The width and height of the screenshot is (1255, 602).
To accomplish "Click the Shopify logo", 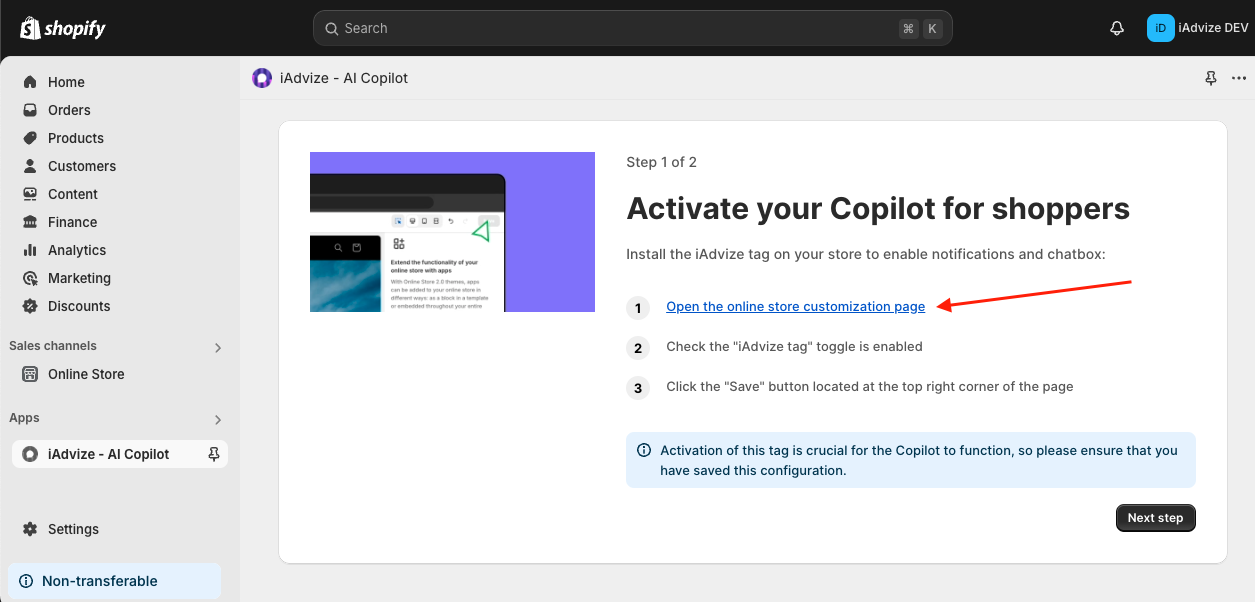I will (63, 28).
